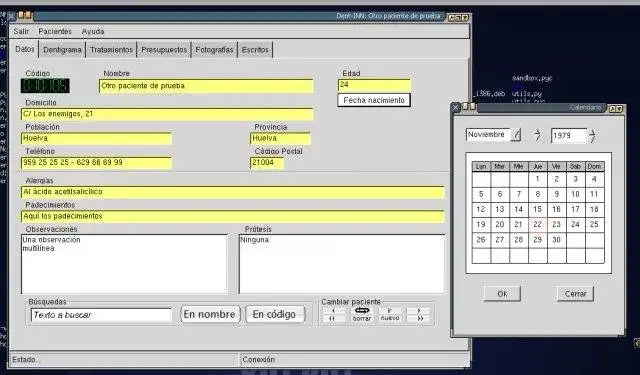
Task: Click the month spinner next to Noviembre
Action: click(x=538, y=135)
